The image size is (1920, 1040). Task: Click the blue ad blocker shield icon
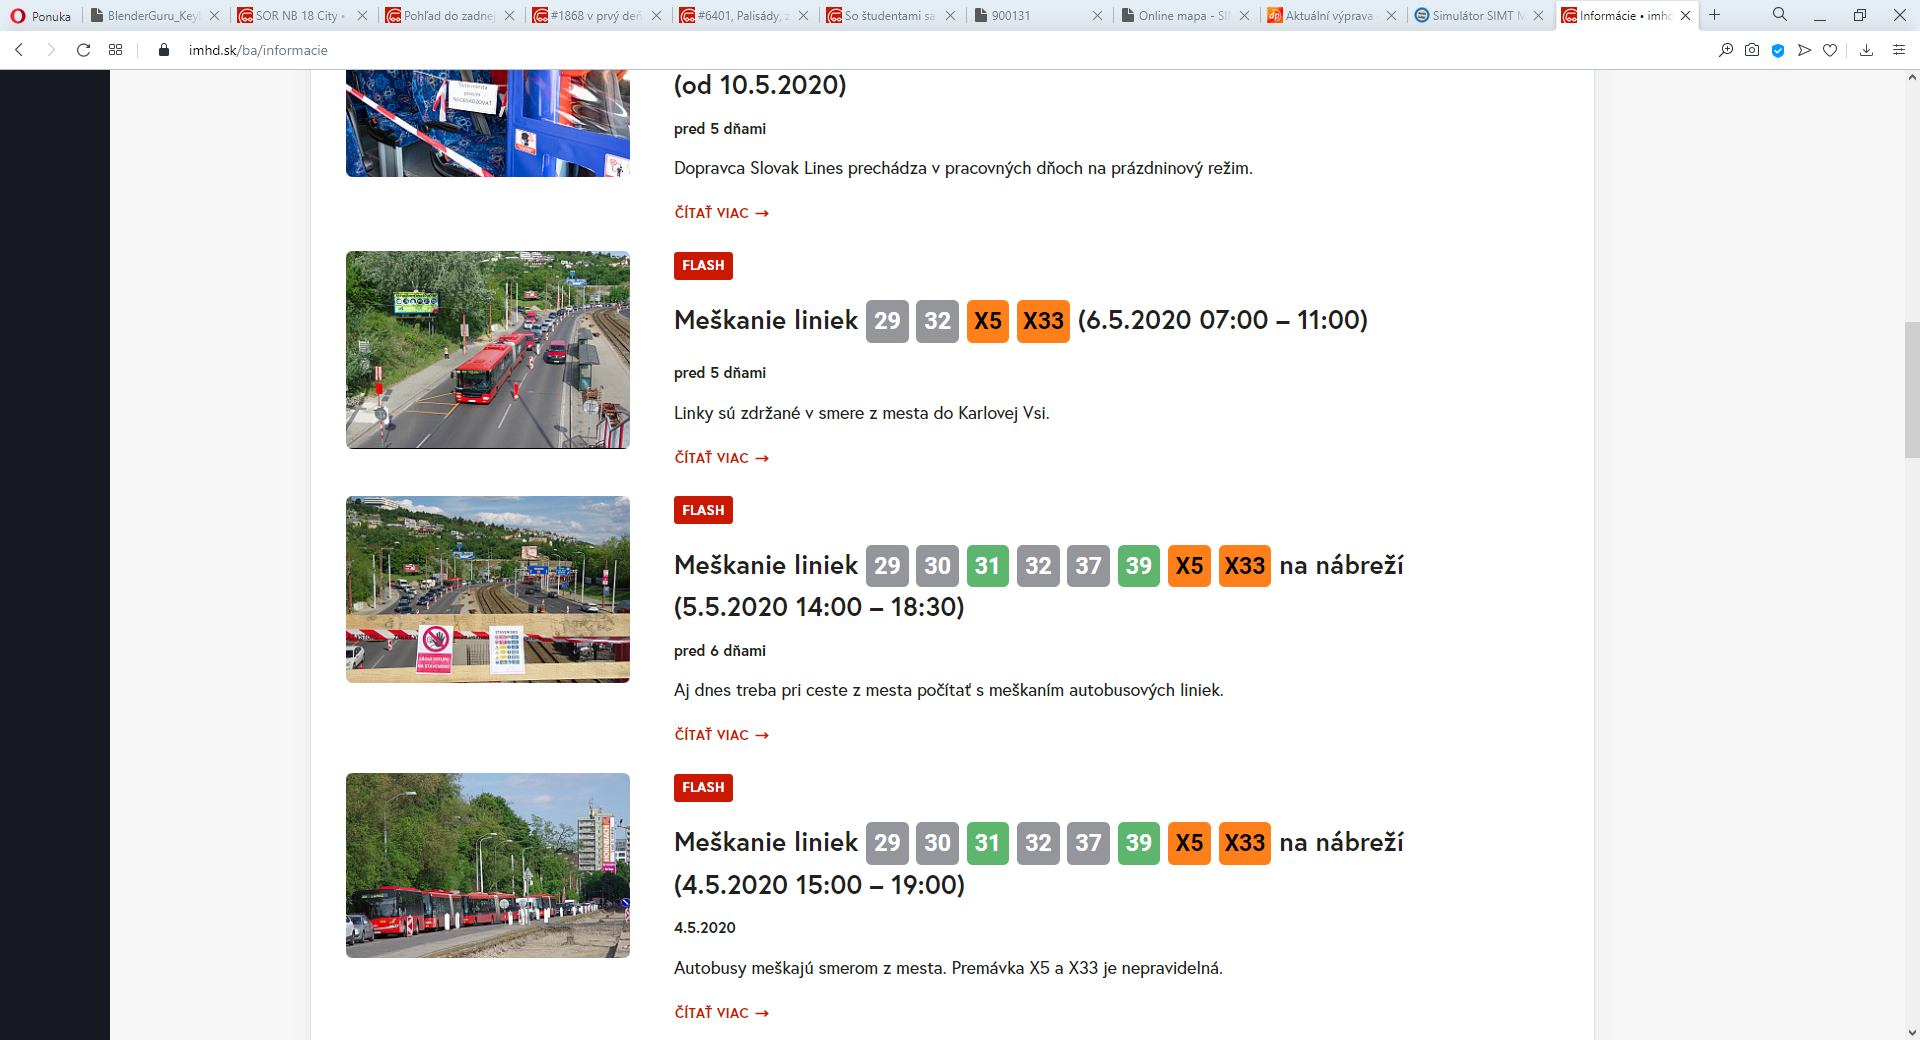click(x=1778, y=50)
